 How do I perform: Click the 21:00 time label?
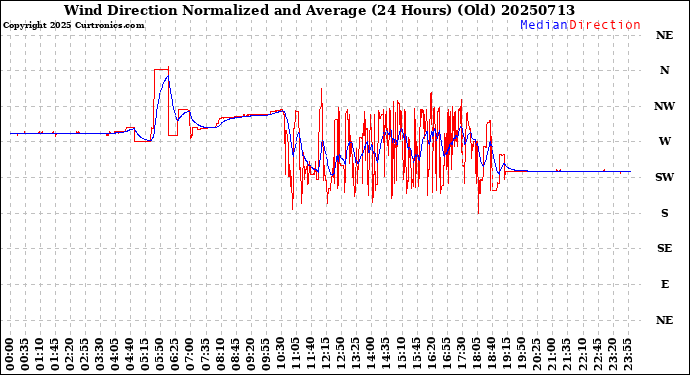coord(551,354)
